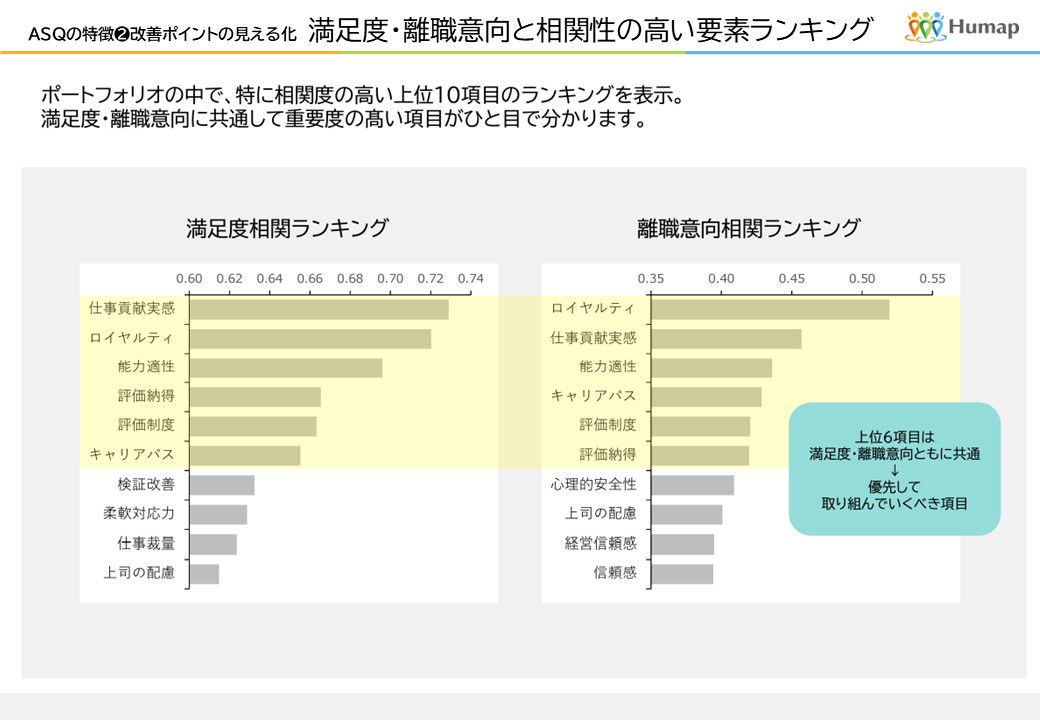1040x720 pixels.
Task: Click the 能力適性 bar in satisfaction chart
Action: click(x=285, y=367)
